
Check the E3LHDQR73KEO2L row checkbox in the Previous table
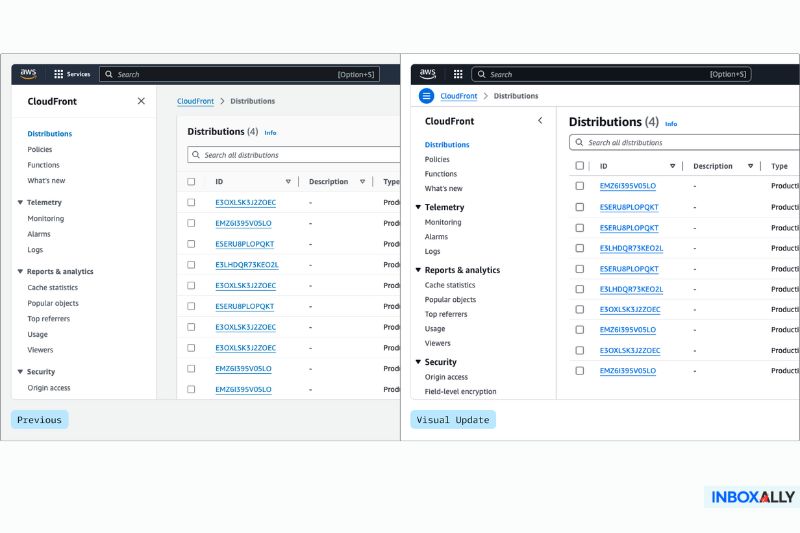(191, 265)
